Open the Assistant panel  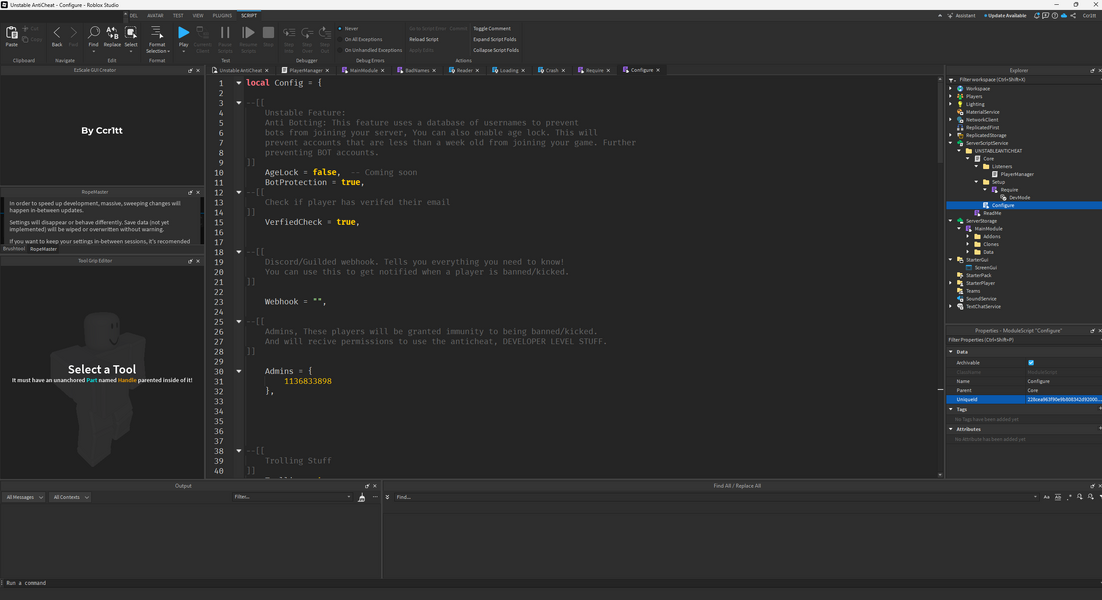point(961,15)
